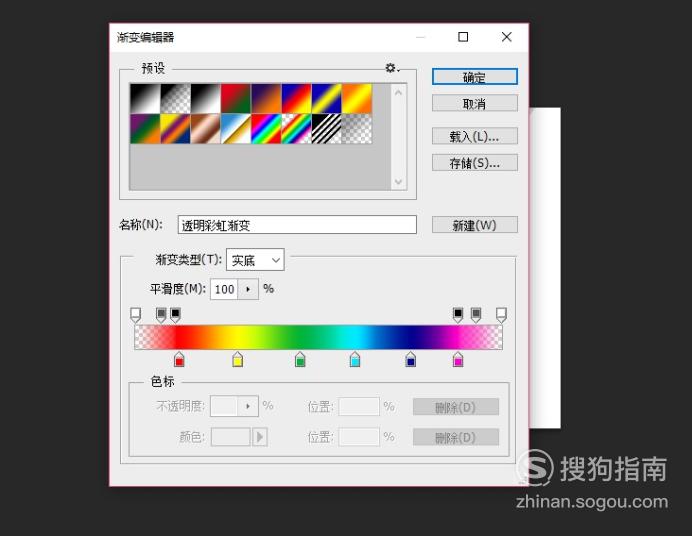
Task: Pick the chrome gradient preset
Action: (x=236, y=128)
